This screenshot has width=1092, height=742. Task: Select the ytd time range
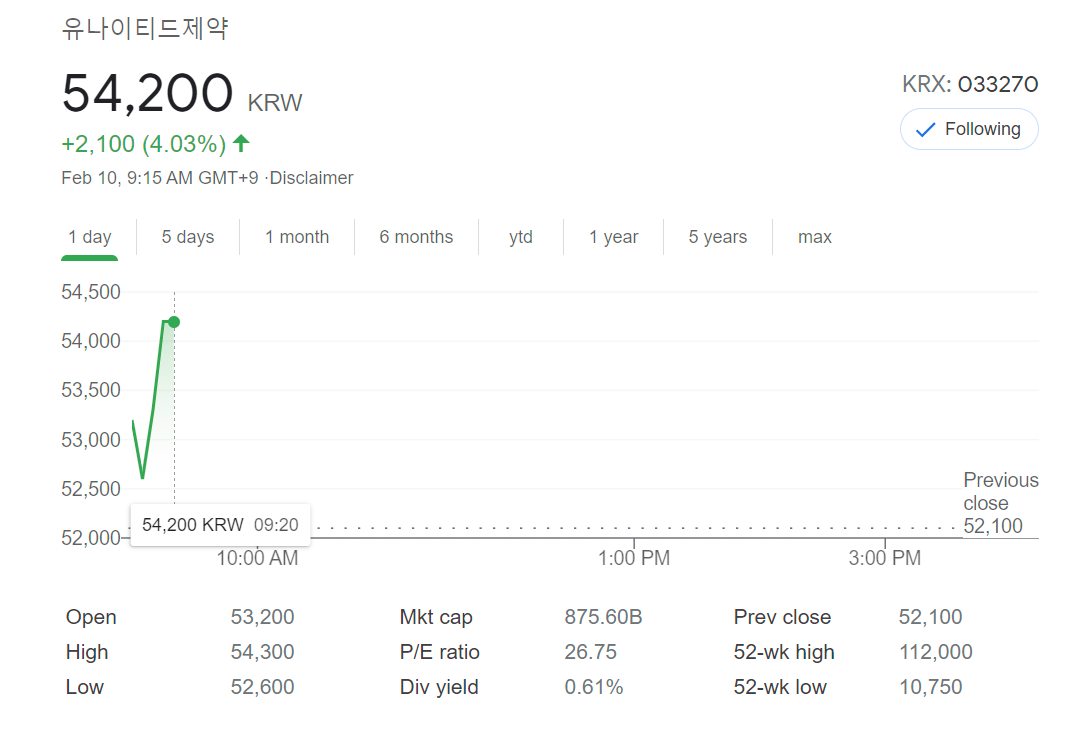pos(521,237)
